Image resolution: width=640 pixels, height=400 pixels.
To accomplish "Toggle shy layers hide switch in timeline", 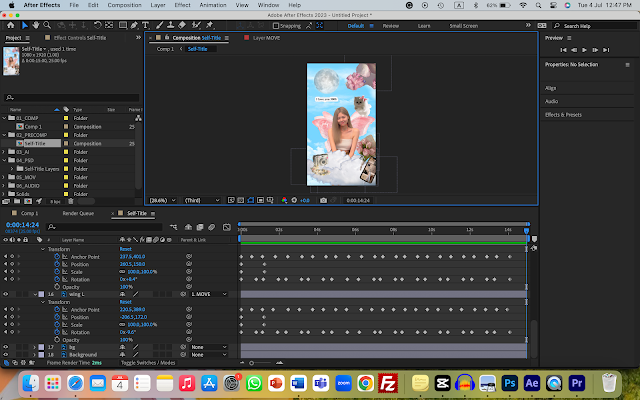I will (x=188, y=227).
